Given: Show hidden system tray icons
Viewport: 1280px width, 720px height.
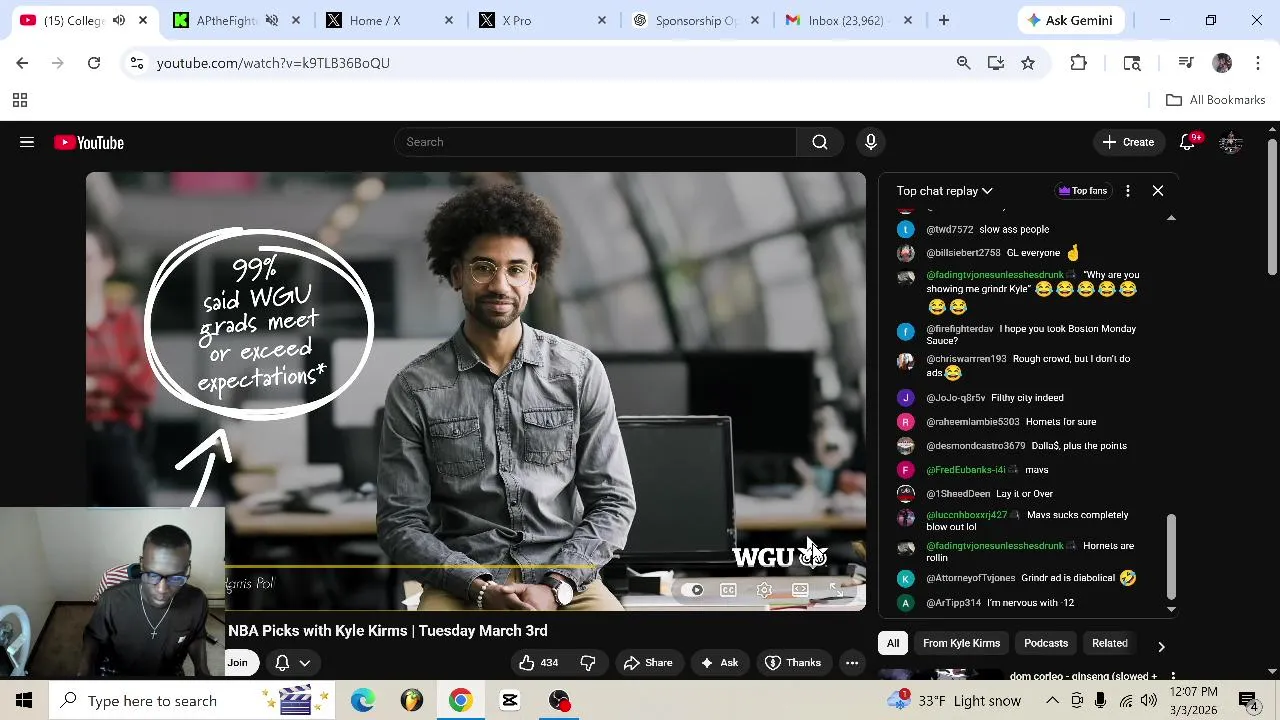Looking at the screenshot, I should [1052, 700].
